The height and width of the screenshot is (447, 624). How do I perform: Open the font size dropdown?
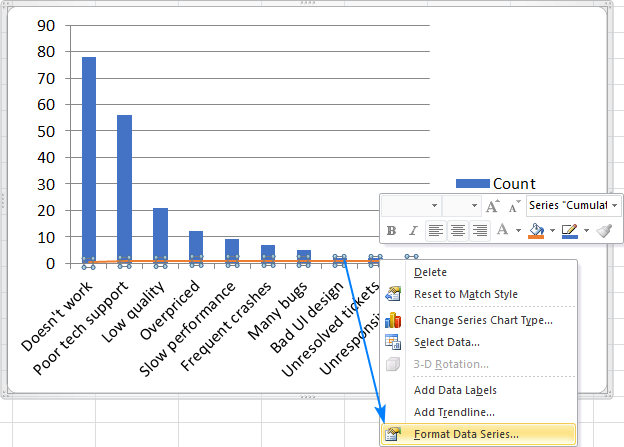pos(476,205)
